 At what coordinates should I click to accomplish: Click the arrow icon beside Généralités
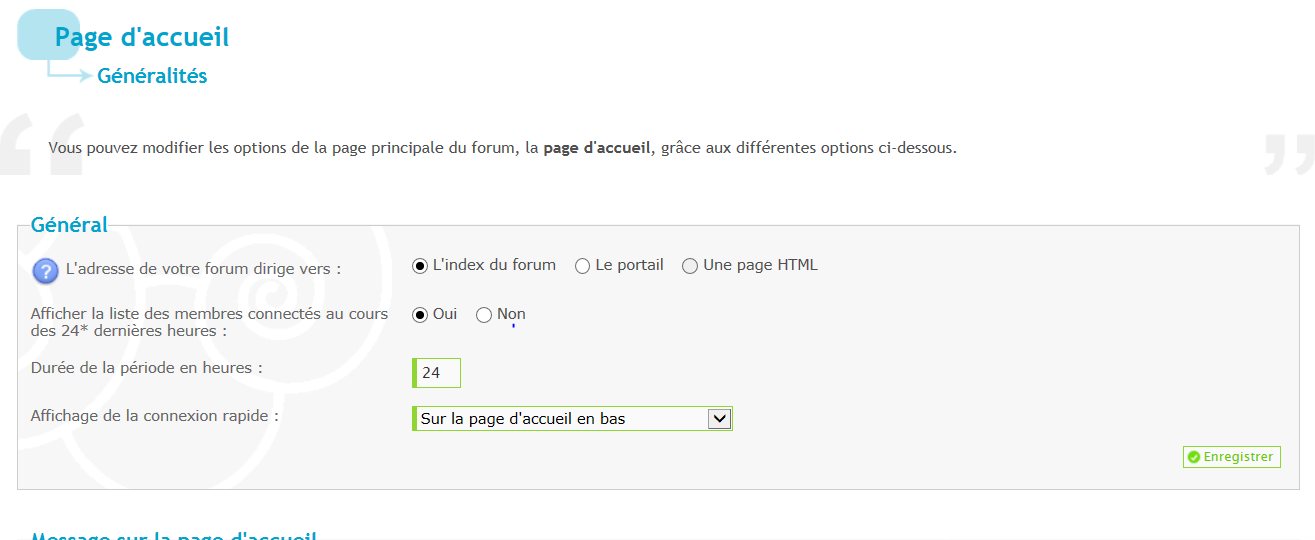point(70,75)
